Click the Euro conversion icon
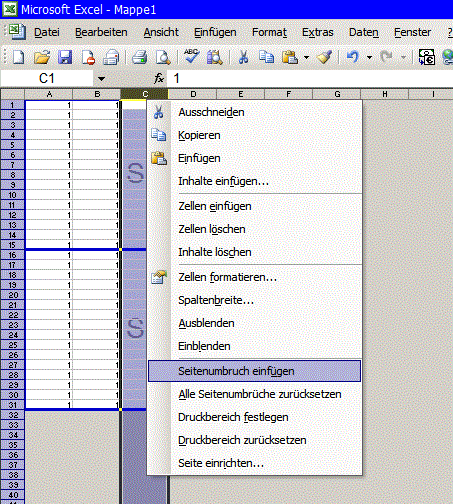The width and height of the screenshot is (453, 504). (427, 57)
